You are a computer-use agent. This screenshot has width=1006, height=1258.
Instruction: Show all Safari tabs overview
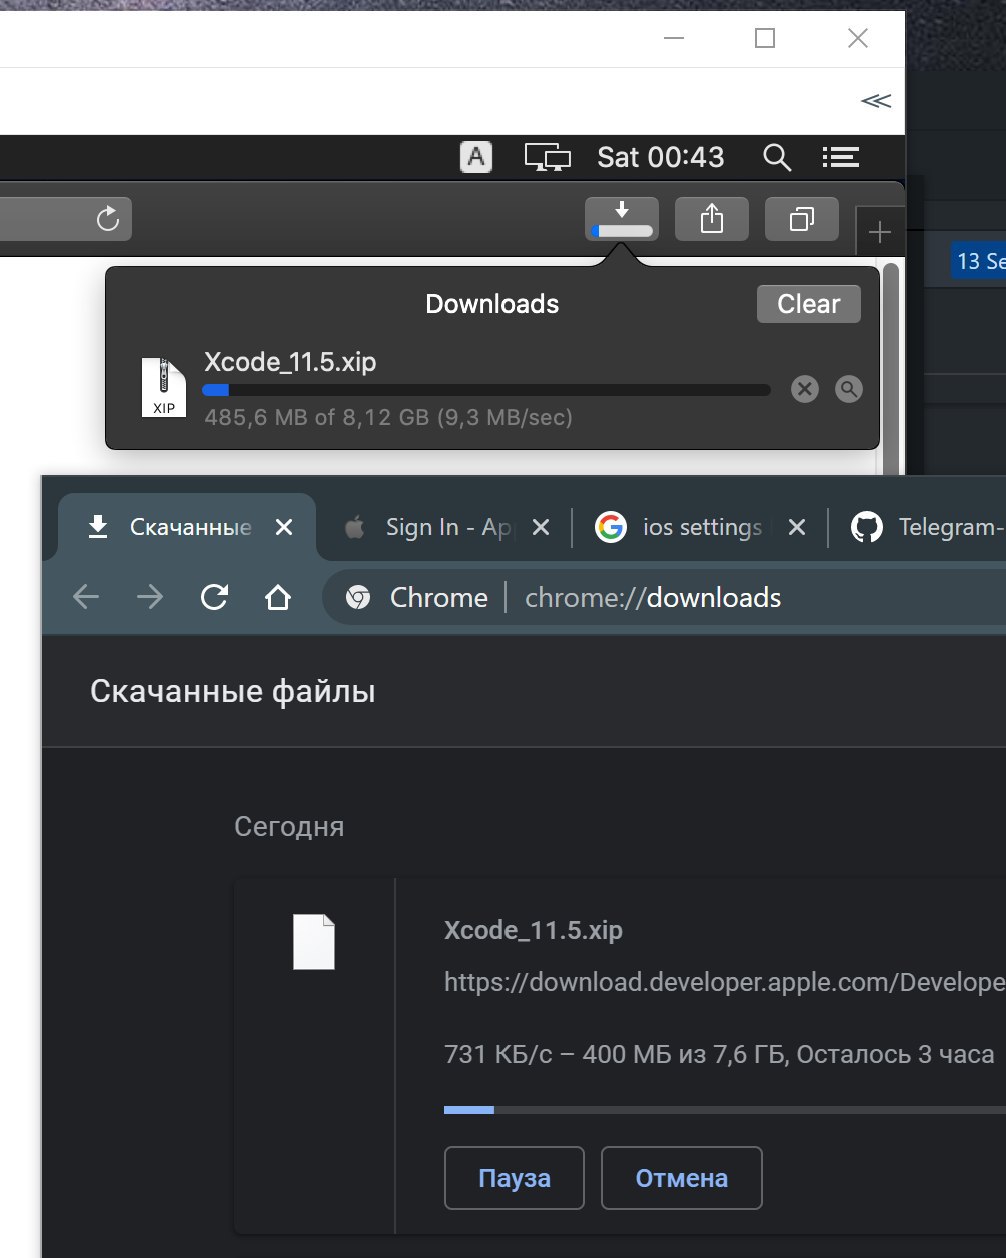(801, 218)
